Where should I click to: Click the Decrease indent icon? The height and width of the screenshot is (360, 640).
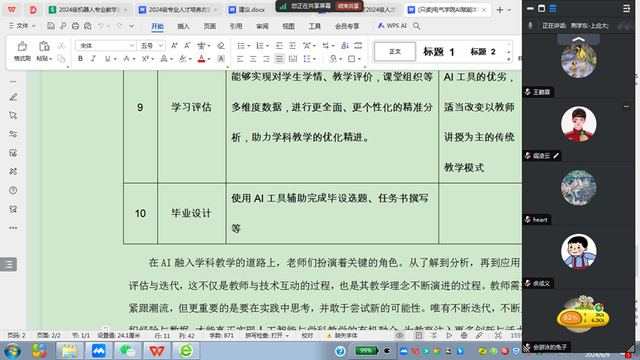click(279, 46)
